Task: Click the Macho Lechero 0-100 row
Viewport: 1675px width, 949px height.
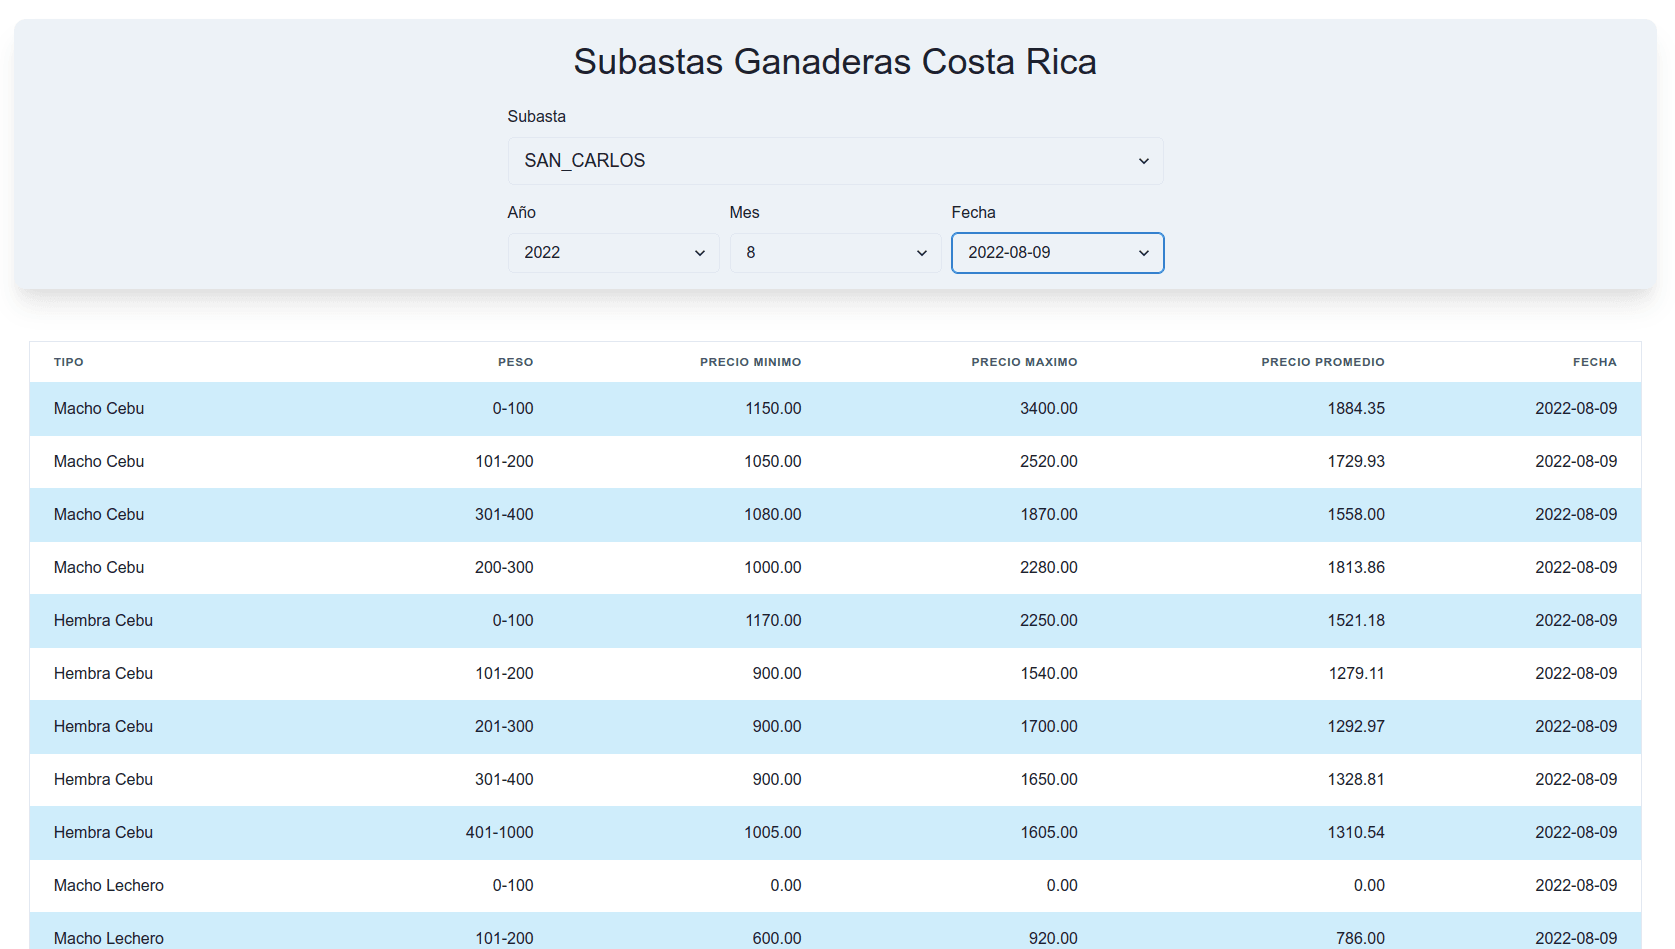Action: [835, 886]
